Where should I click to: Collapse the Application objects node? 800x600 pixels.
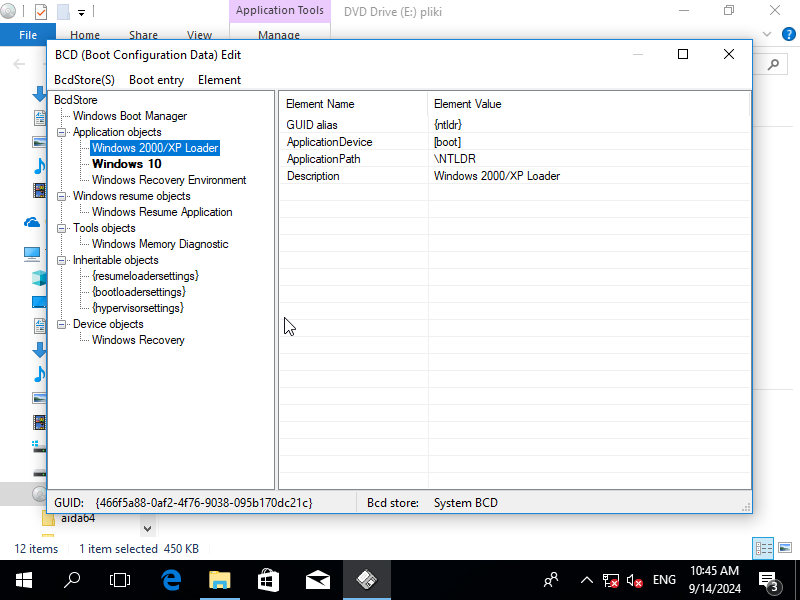click(x=61, y=132)
